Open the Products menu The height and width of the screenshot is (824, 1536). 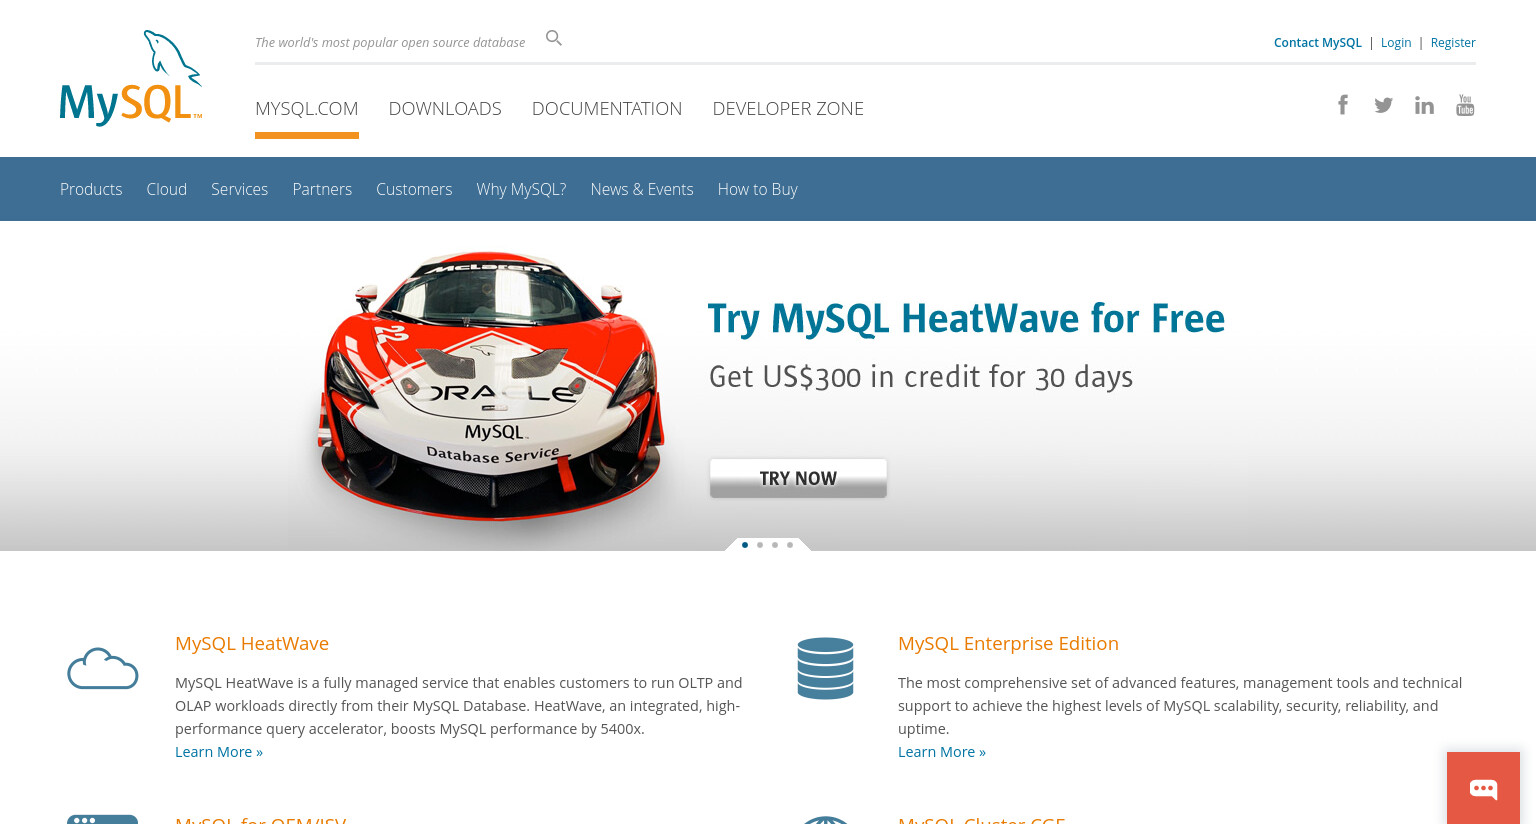pos(91,189)
